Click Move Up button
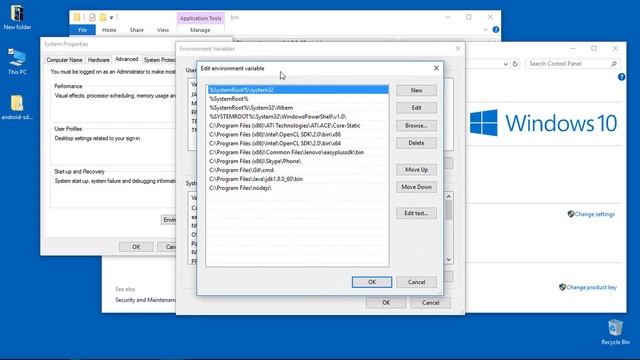Image resolution: width=640 pixels, height=360 pixels. coord(416,169)
